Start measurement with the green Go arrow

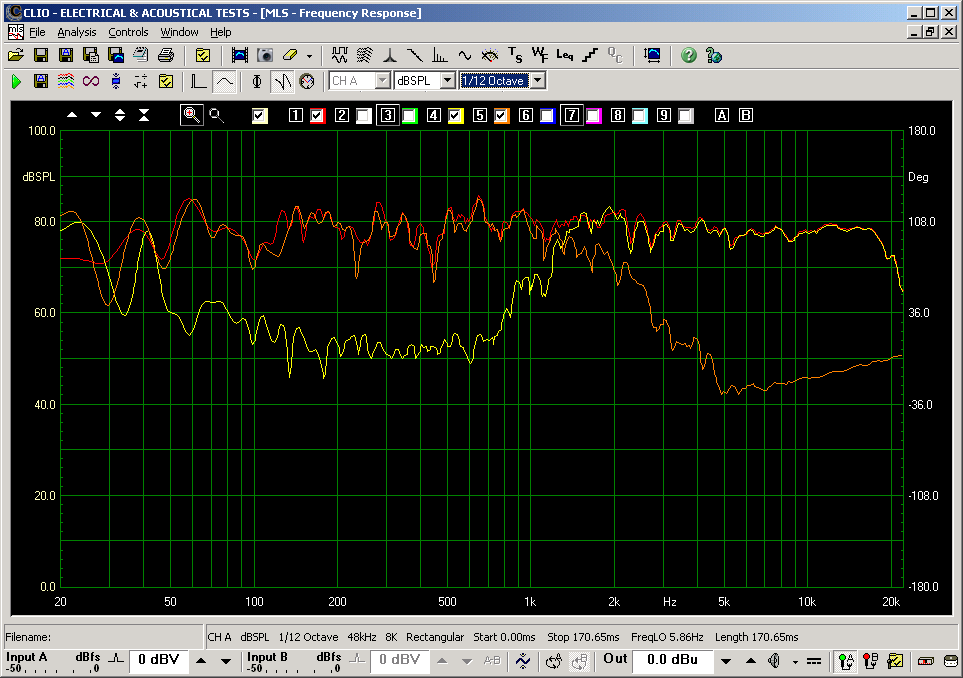[x=16, y=81]
